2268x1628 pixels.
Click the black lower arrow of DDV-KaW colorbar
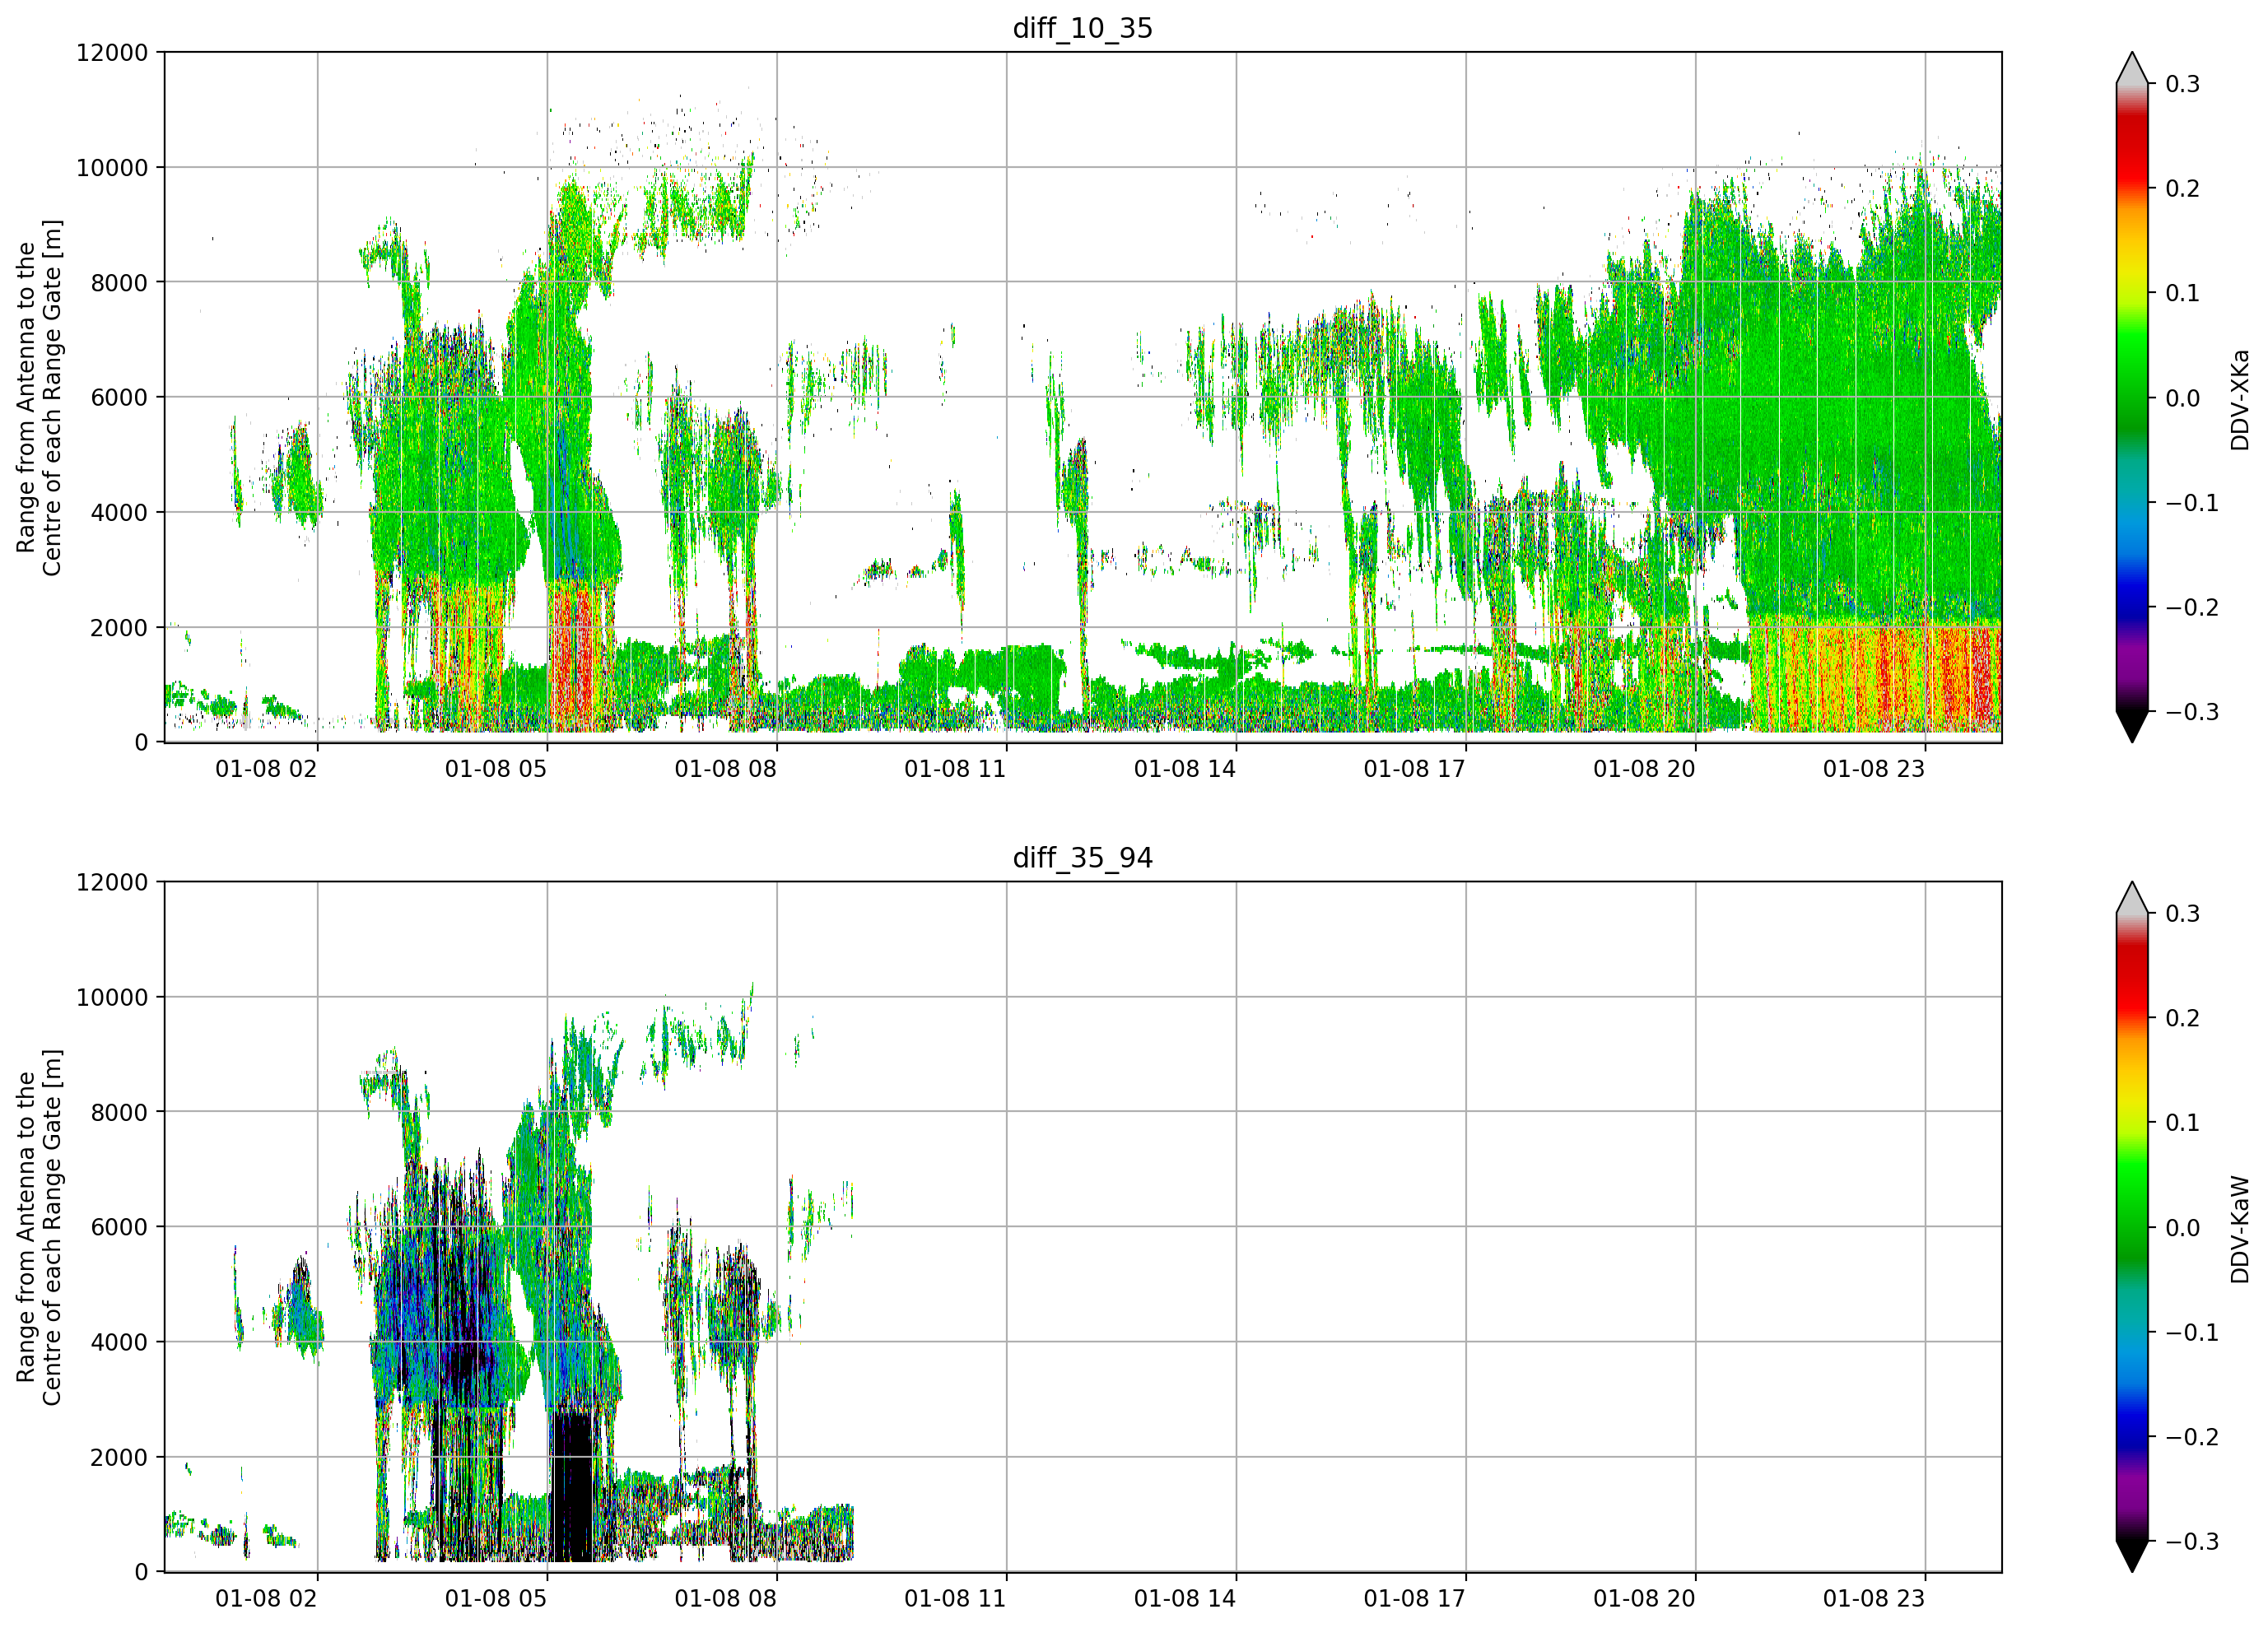pos(2132,1556)
